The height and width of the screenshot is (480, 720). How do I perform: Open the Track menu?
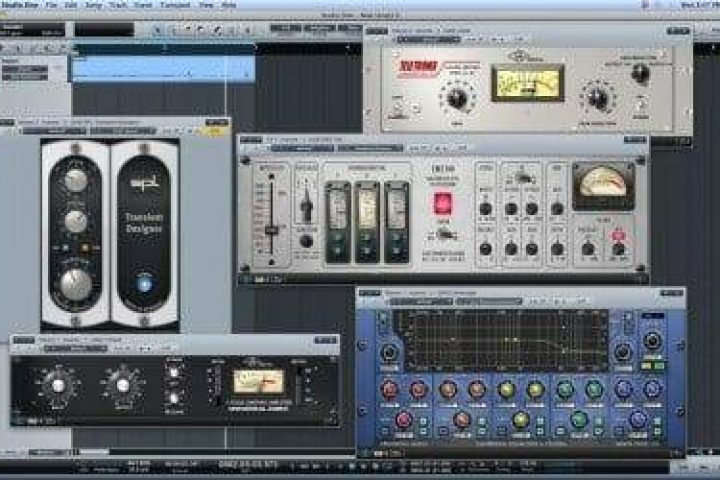(118, 5)
